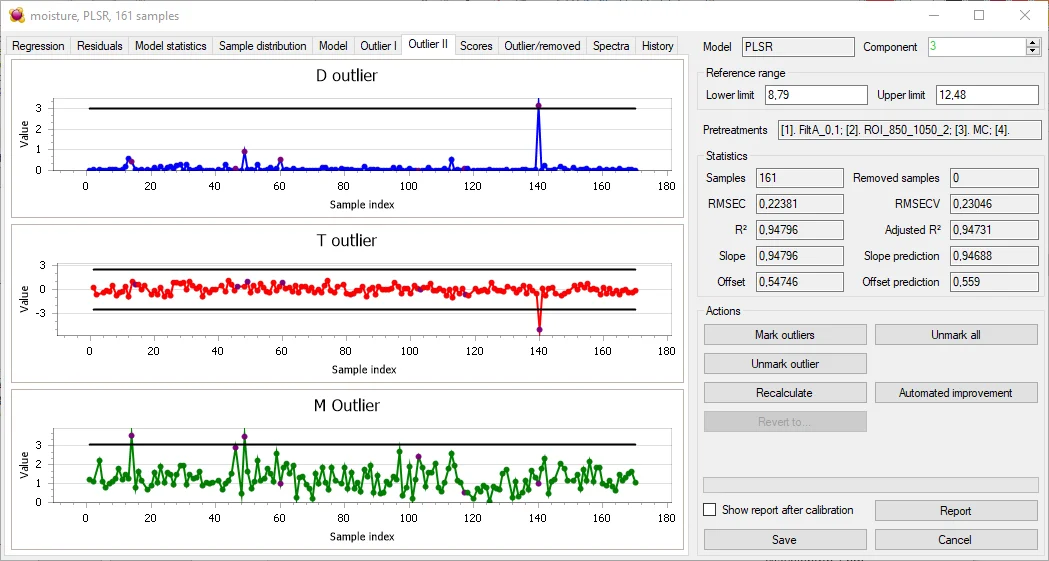View the Spectra tab
Image resolution: width=1049 pixels, height=561 pixels.
[611, 46]
